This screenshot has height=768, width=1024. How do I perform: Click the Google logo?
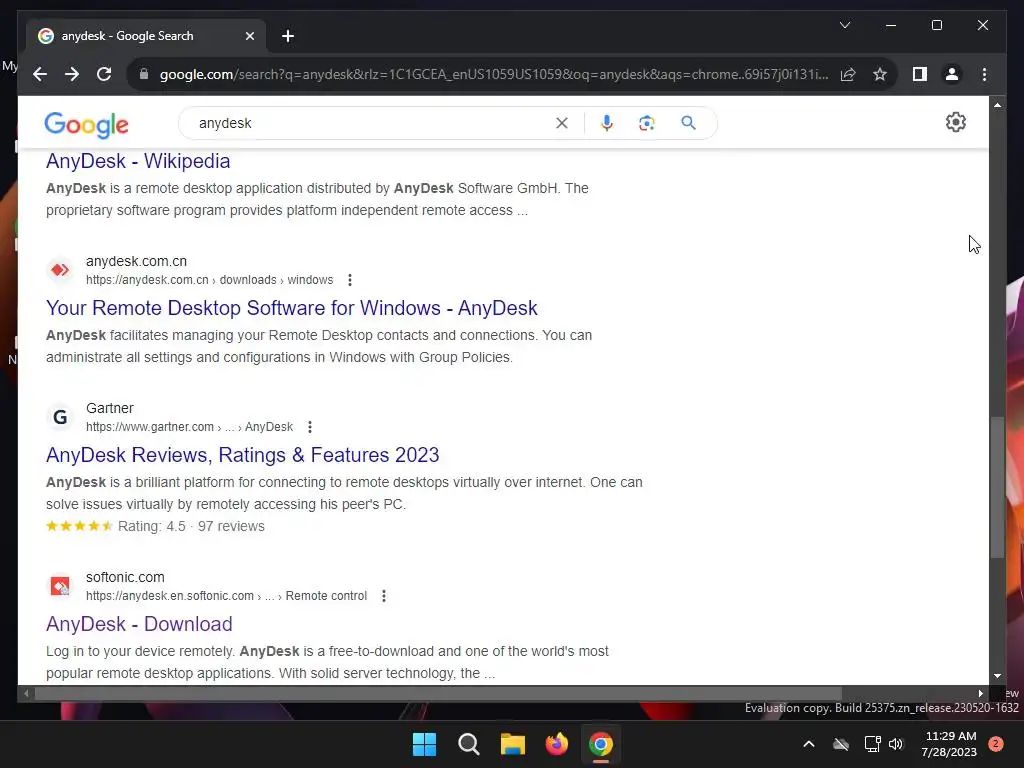click(86, 124)
